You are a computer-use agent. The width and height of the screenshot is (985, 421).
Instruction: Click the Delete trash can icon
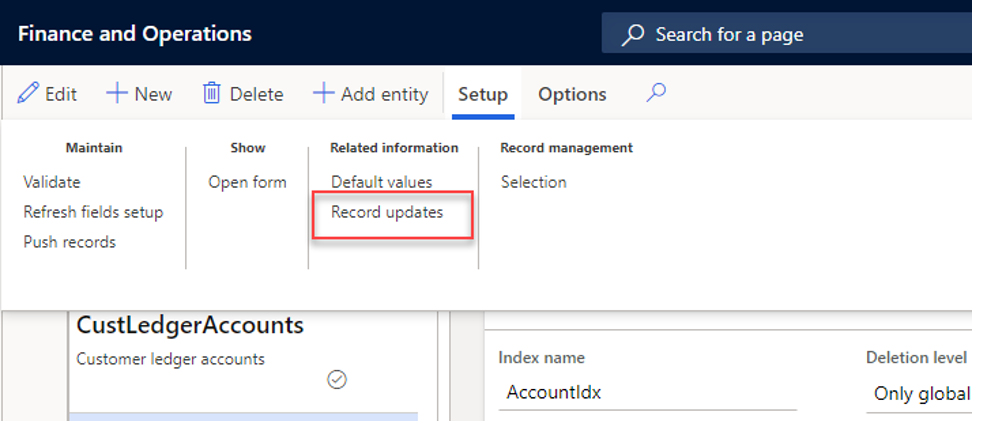click(x=211, y=94)
